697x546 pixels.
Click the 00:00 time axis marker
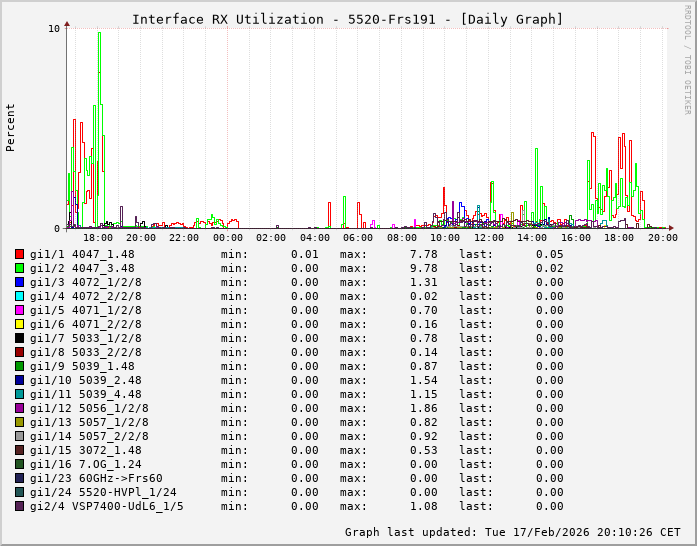pos(228,238)
